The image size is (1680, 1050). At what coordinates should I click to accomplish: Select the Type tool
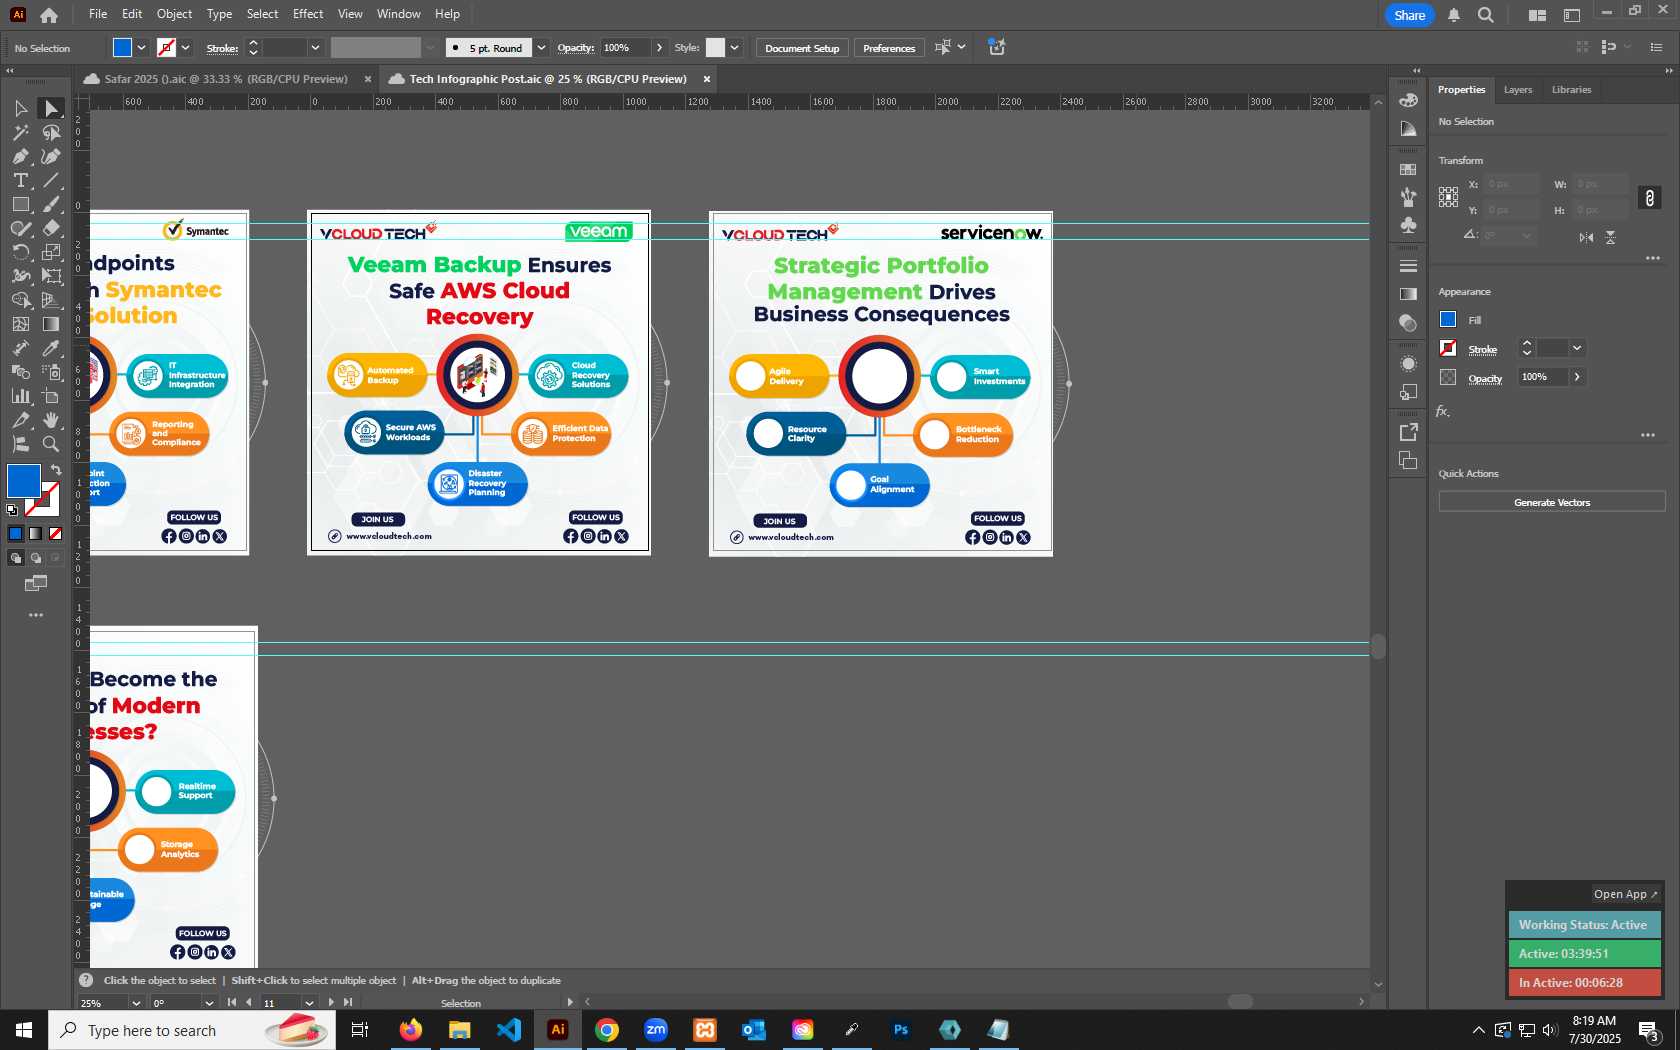click(20, 180)
